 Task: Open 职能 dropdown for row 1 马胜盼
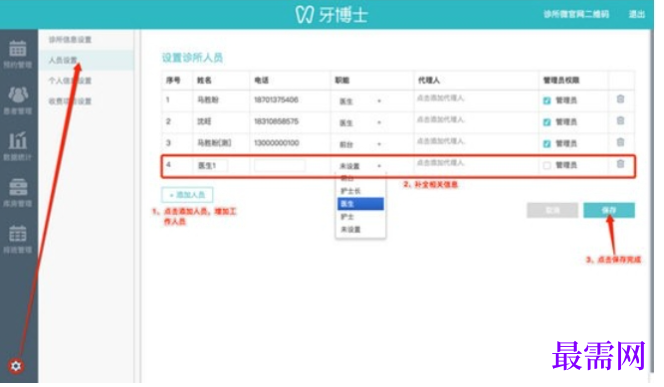point(360,101)
